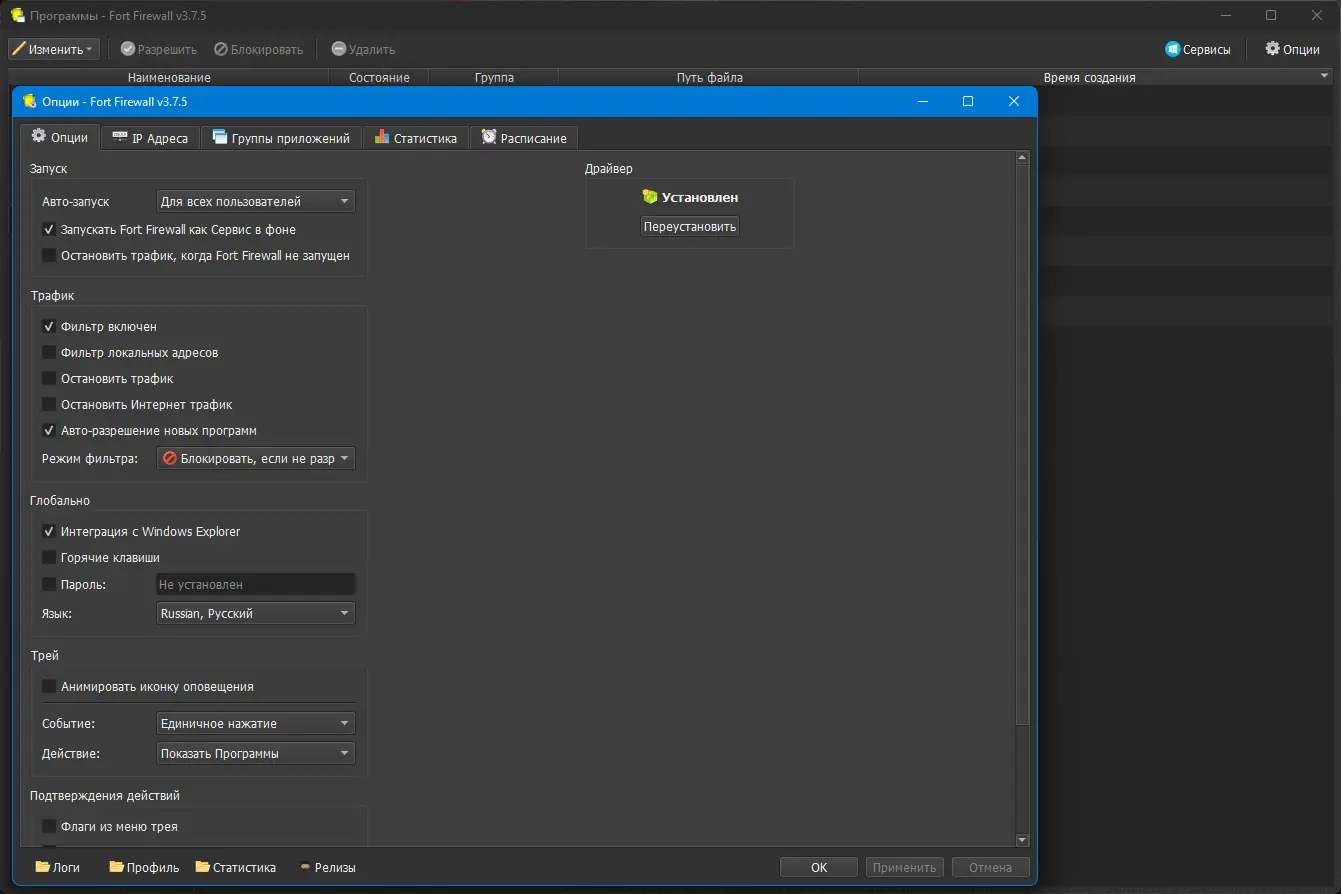Open the Действие dropdown

[x=256, y=753]
